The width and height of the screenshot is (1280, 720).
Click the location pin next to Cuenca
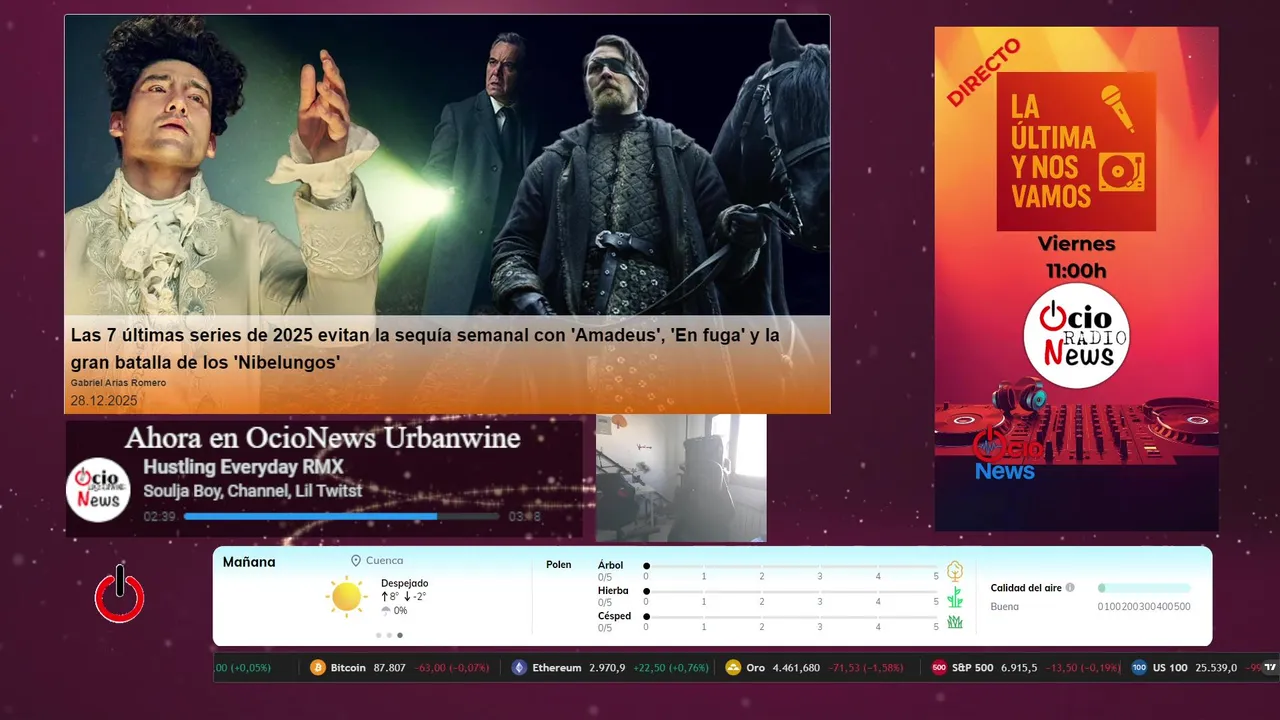tap(356, 561)
